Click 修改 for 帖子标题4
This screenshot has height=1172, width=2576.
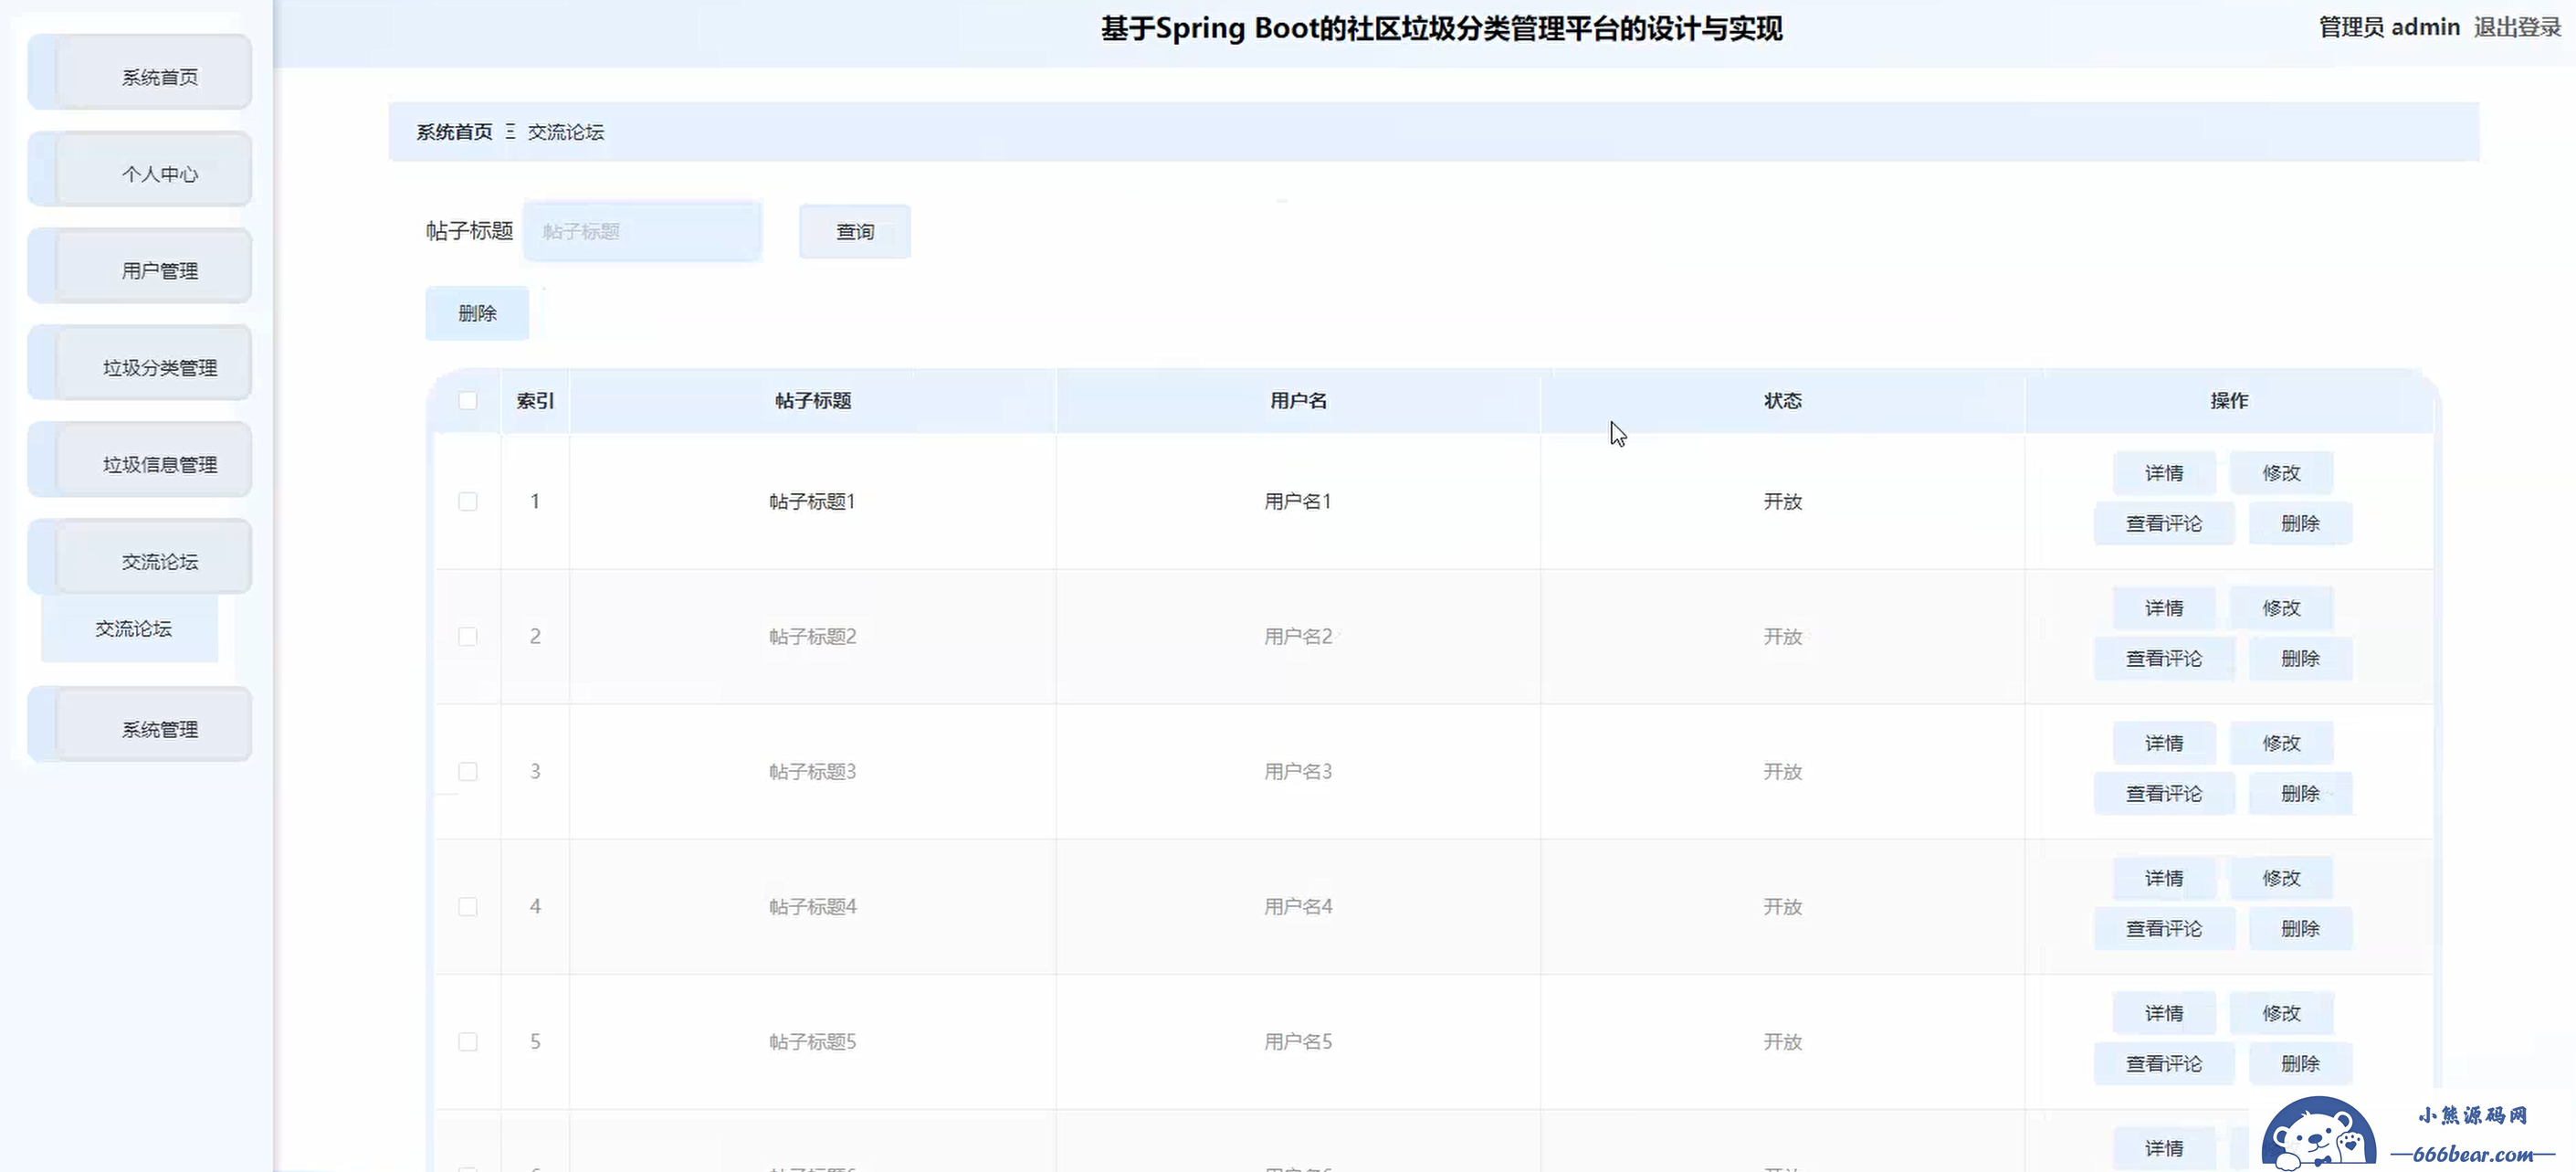click(x=2281, y=878)
